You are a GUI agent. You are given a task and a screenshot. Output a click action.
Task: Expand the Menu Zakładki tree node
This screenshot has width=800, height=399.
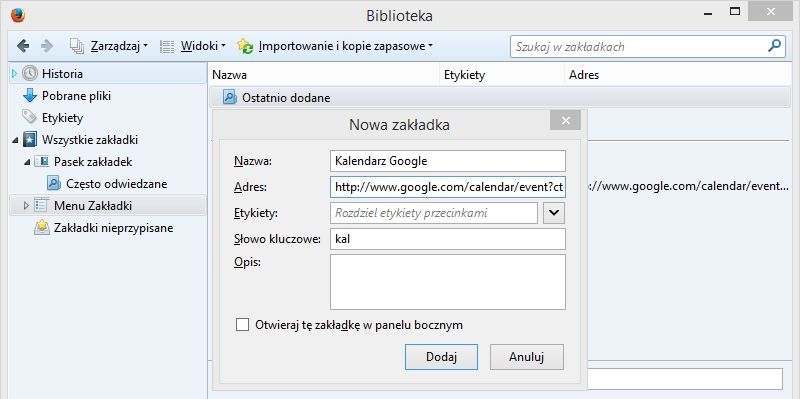27,206
